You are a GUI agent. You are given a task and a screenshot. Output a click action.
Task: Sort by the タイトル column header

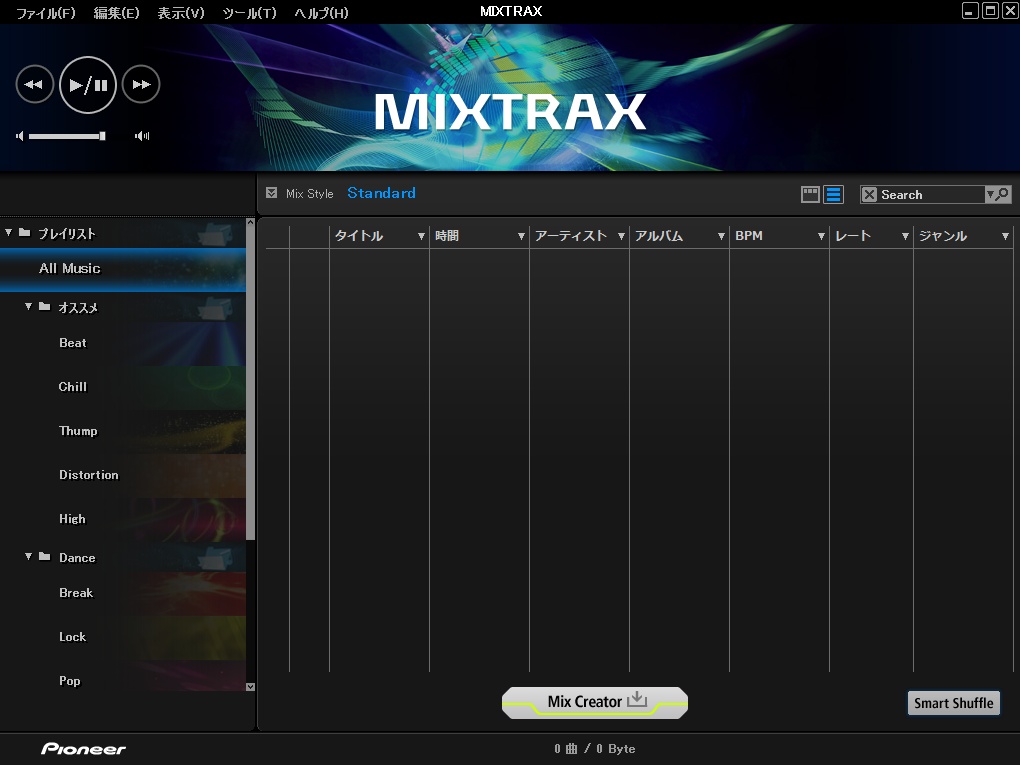(x=359, y=236)
